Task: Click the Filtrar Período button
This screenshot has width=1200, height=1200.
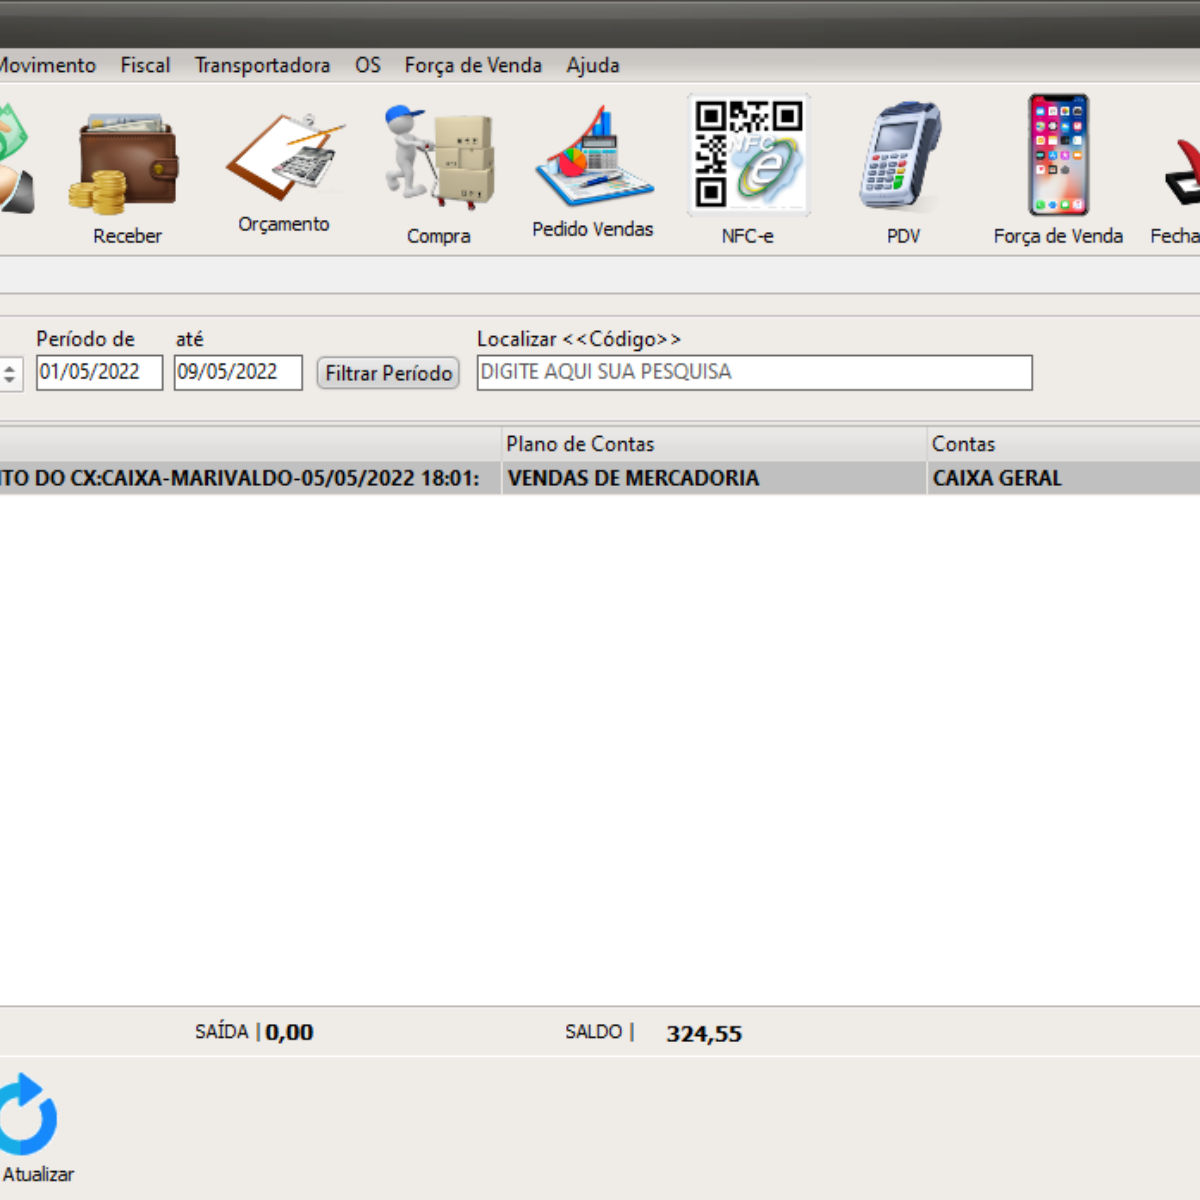Action: [388, 373]
